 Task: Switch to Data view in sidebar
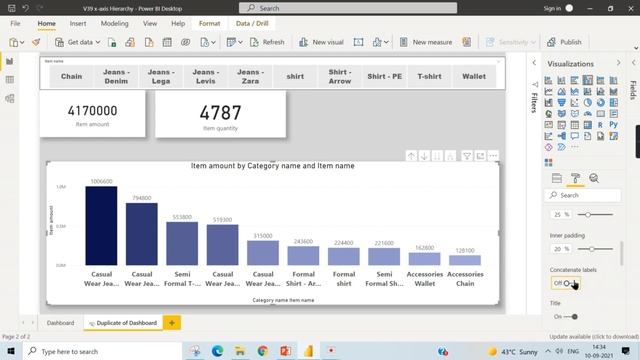pyautogui.click(x=10, y=80)
